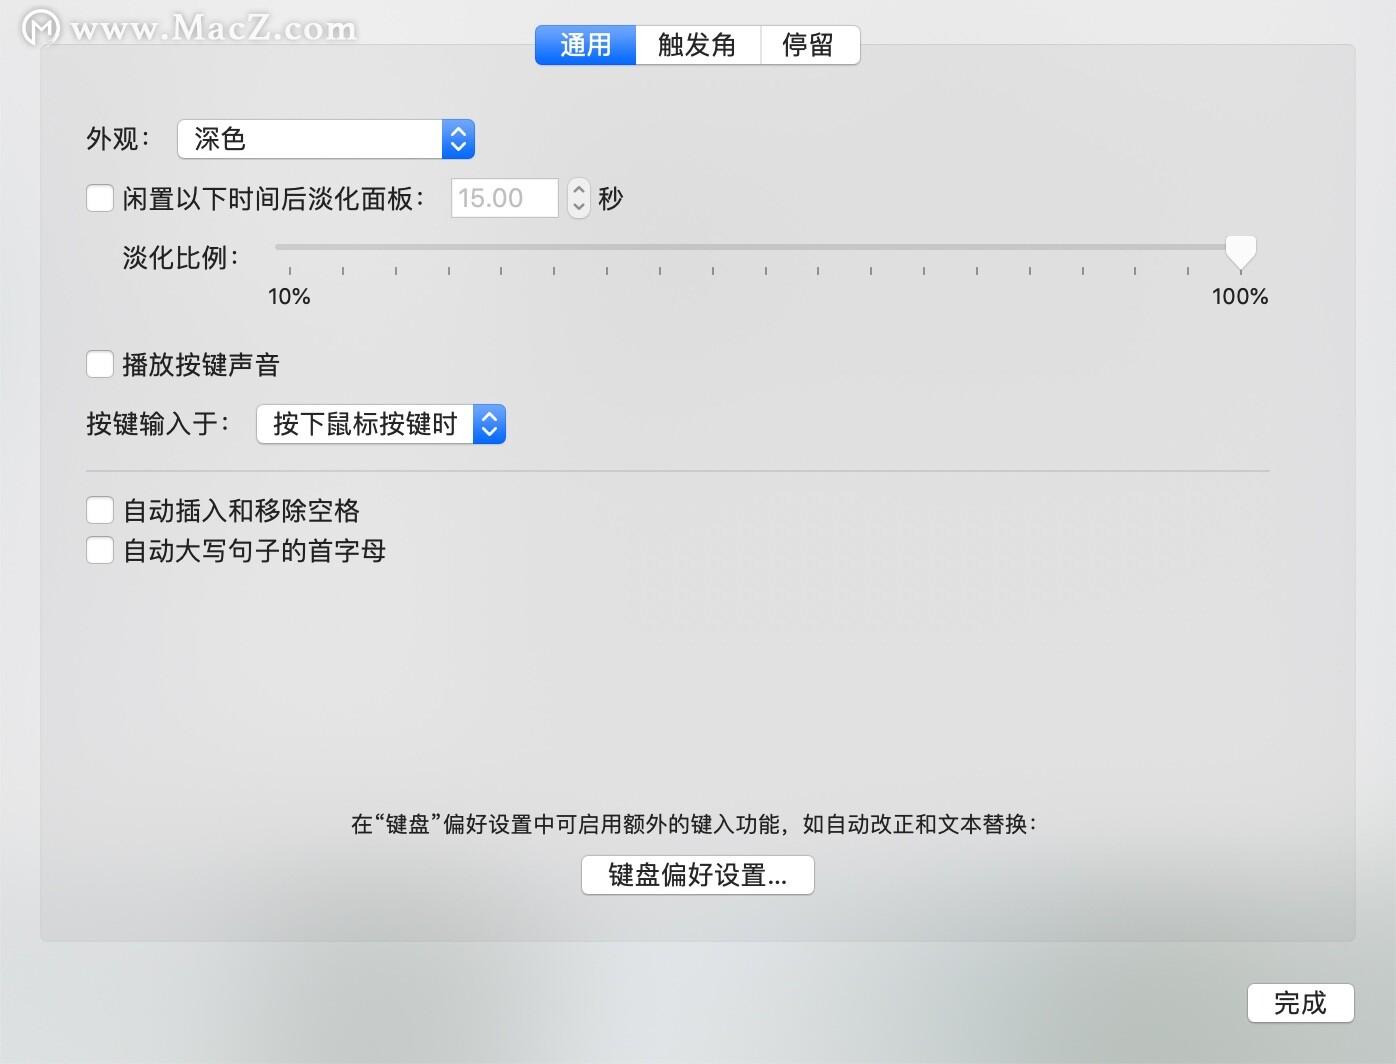Screen dimensions: 1396x1064
Task: Toggle 播放按键声音 checkbox
Action: [x=100, y=364]
